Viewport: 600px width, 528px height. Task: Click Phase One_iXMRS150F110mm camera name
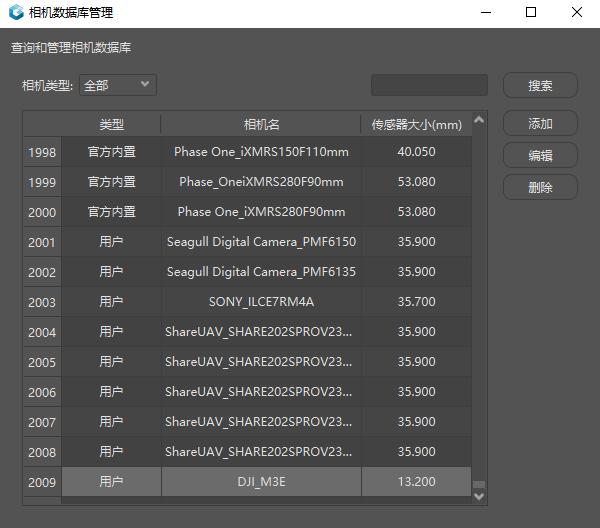click(261, 152)
